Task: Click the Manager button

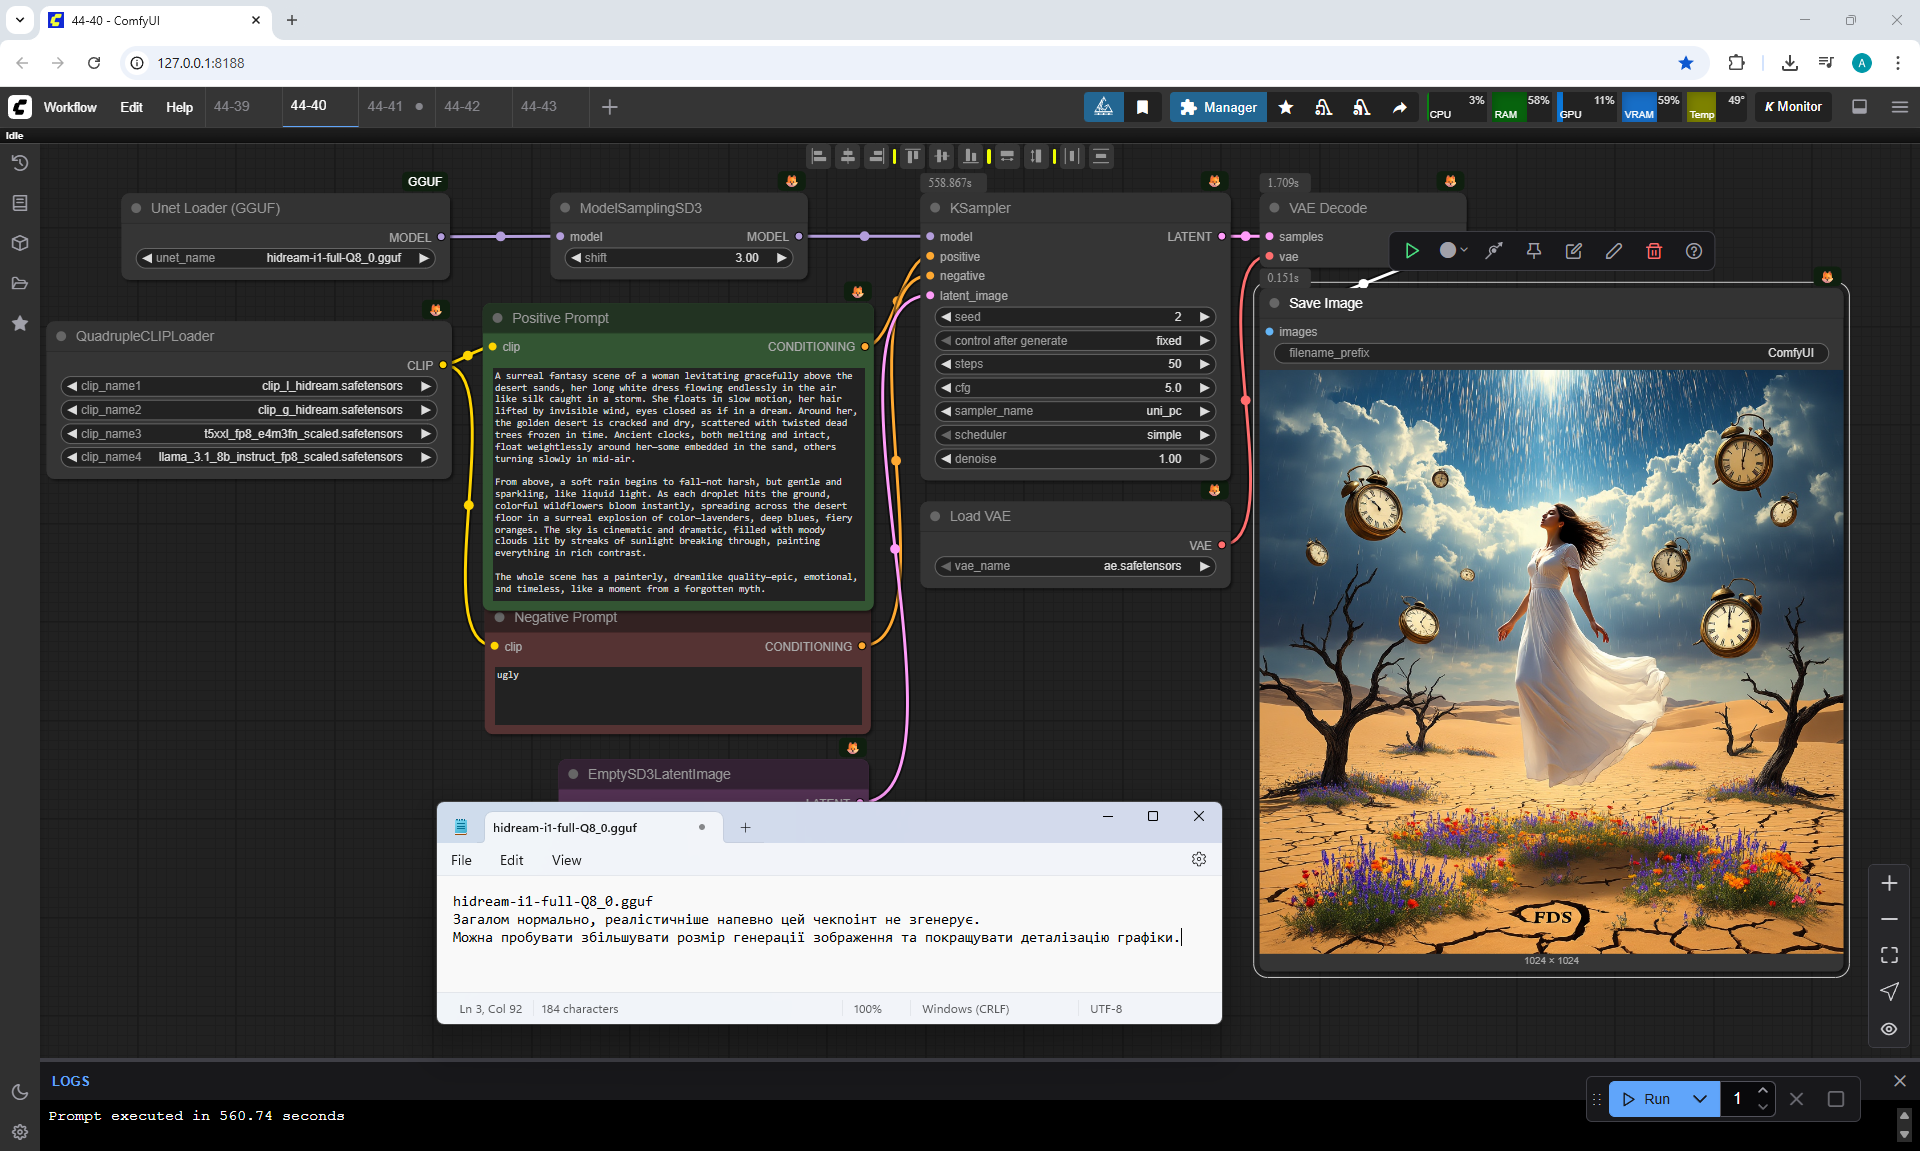Action: pos(1217,107)
